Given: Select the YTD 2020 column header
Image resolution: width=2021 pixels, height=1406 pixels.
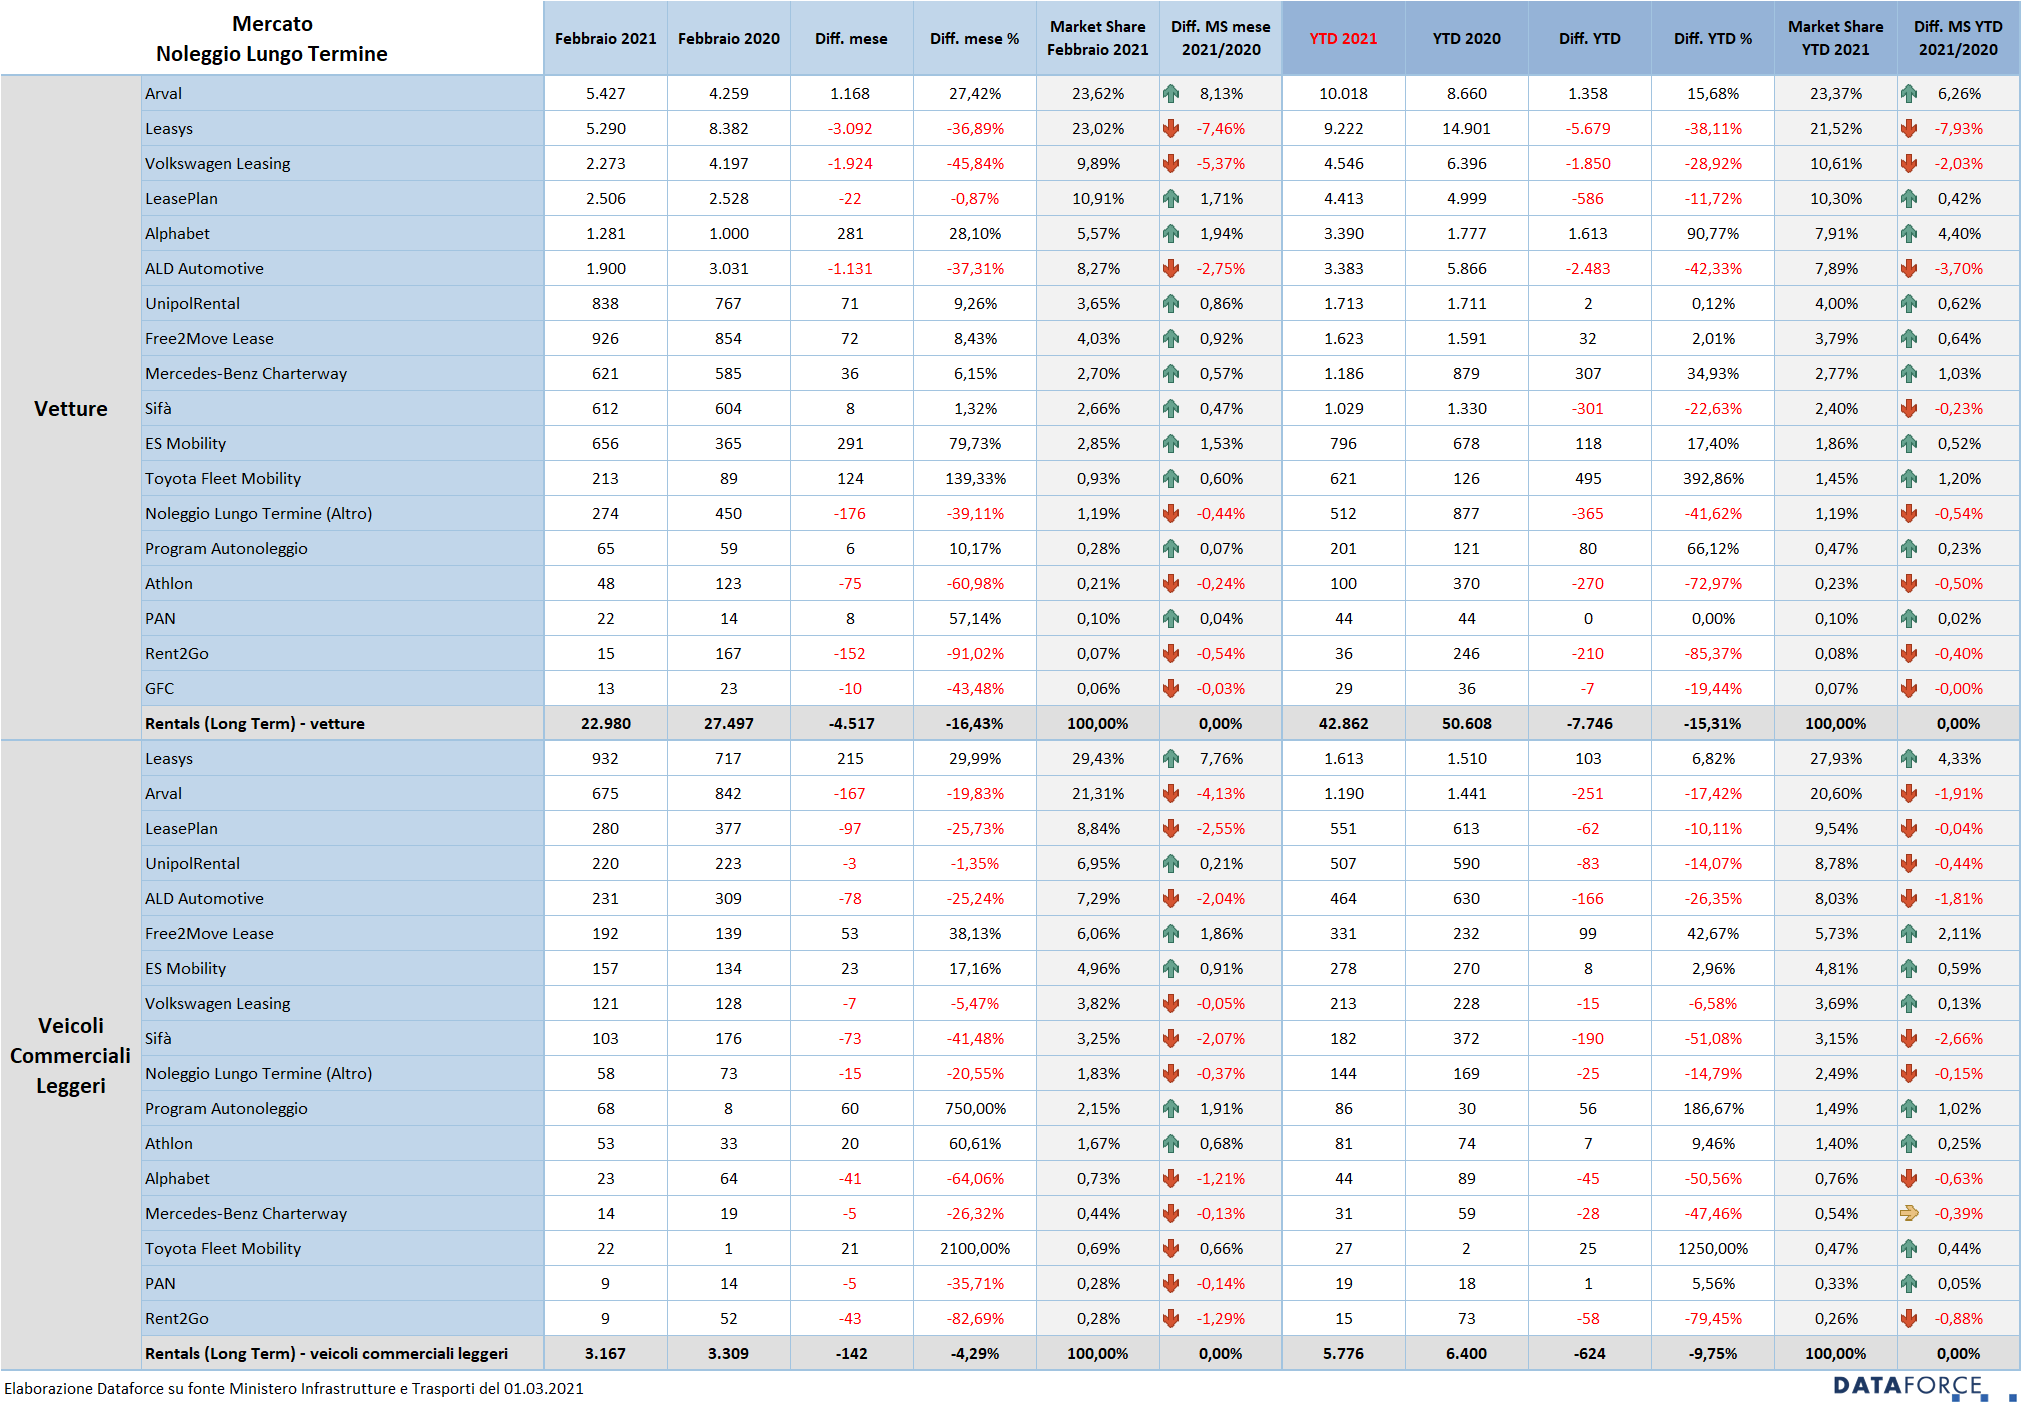Looking at the screenshot, I should point(1466,38).
